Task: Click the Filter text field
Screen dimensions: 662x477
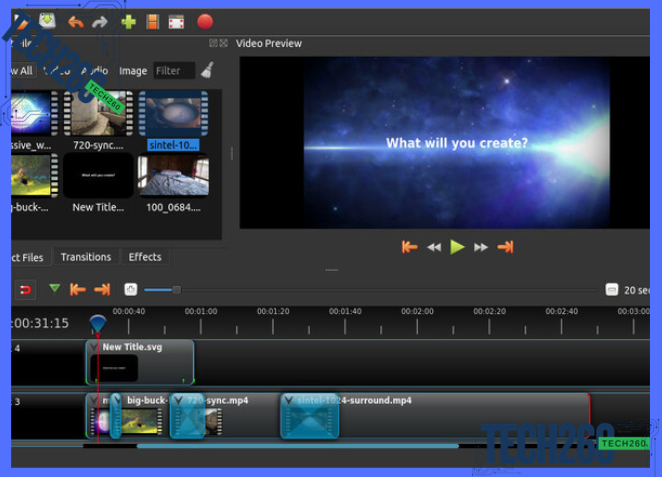Action: (x=174, y=71)
